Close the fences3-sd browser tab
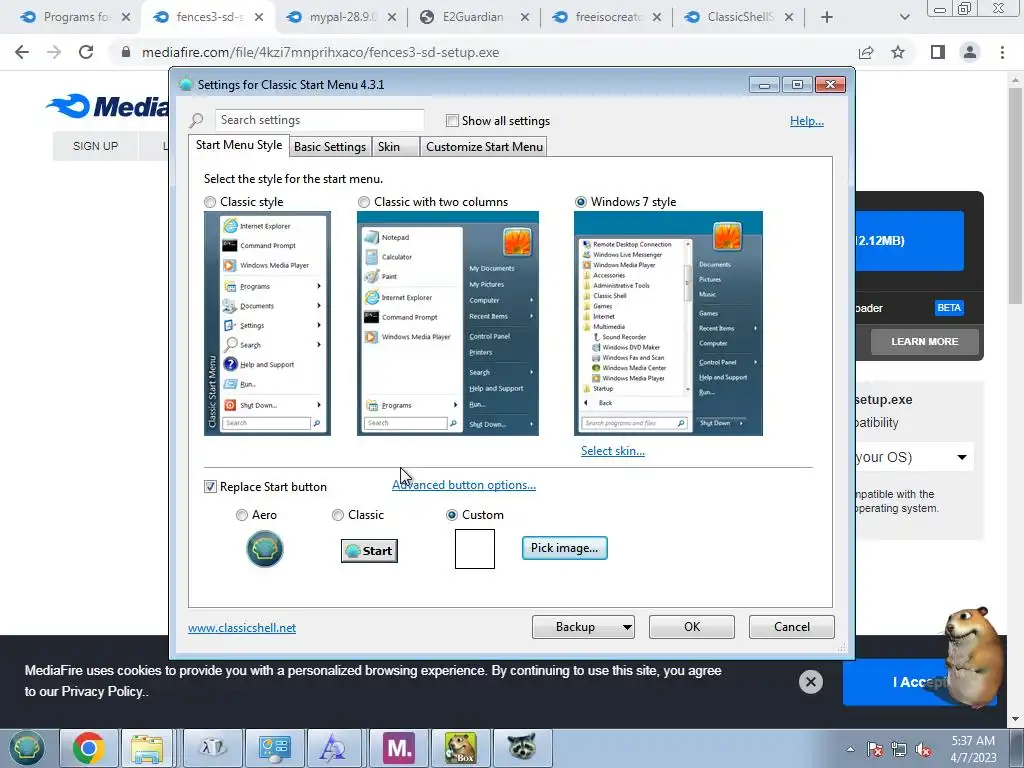 tap(259, 17)
